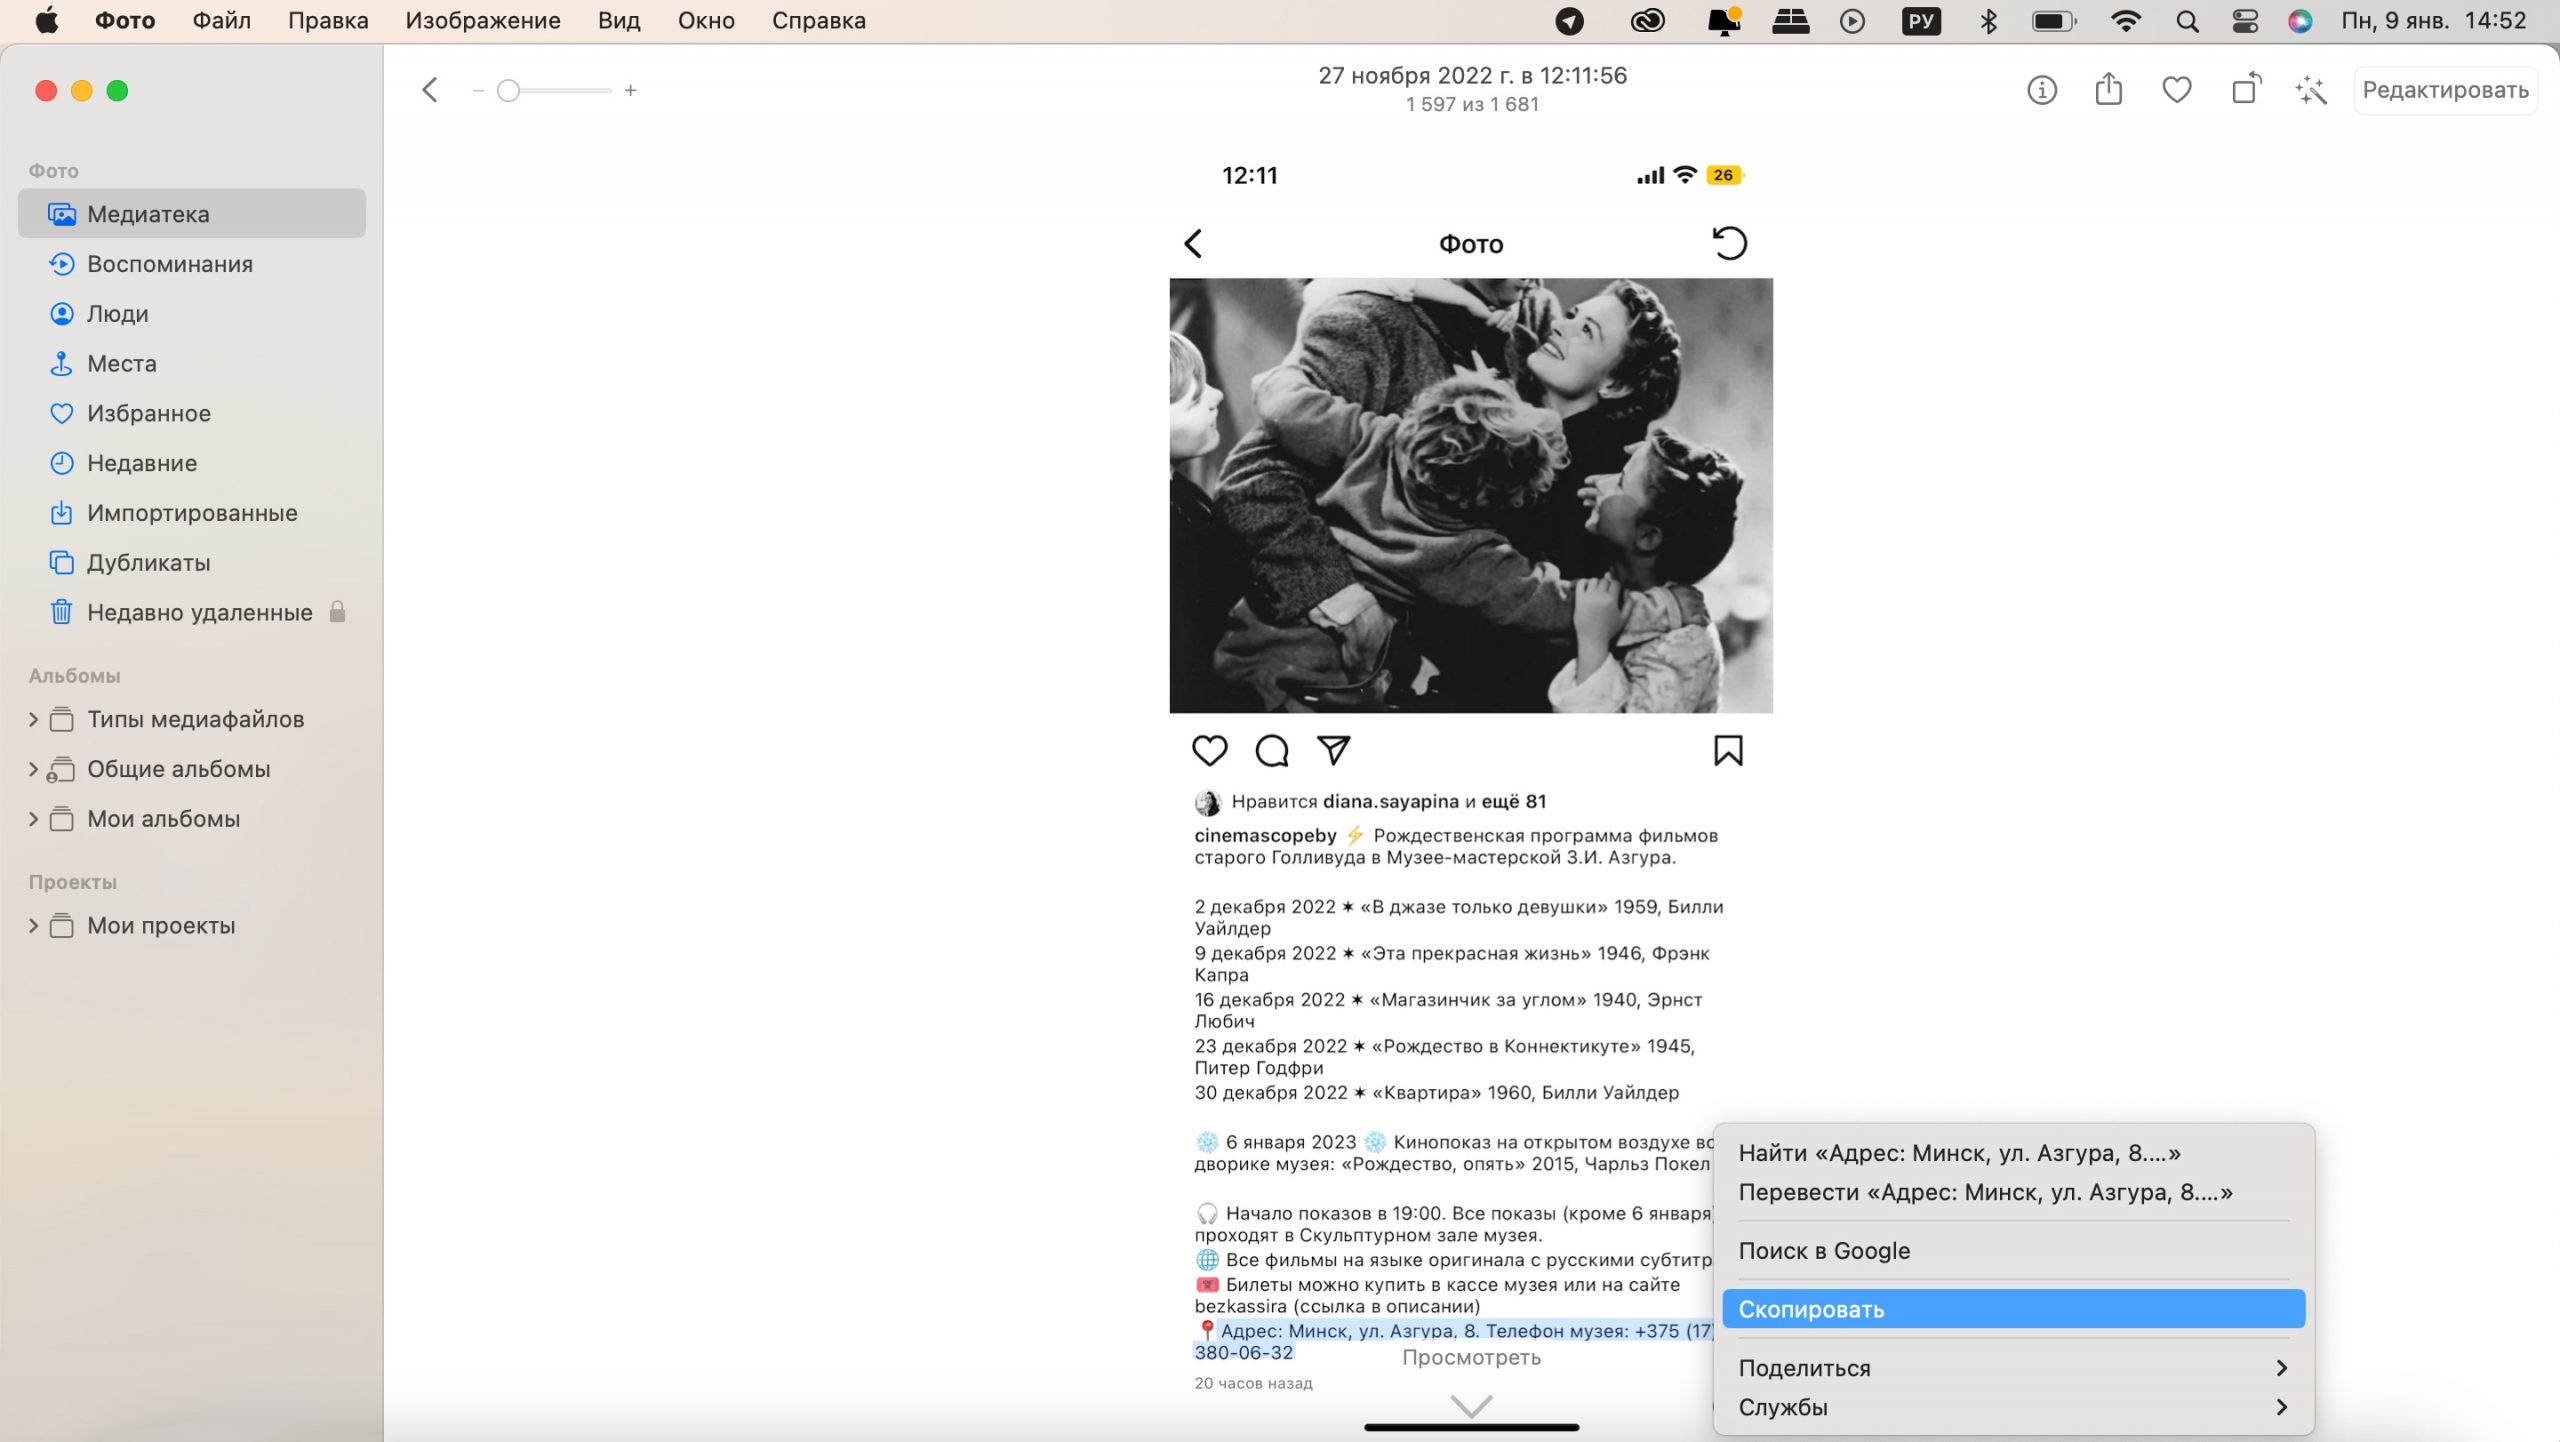The height and width of the screenshot is (1442, 2560).
Task: Expand Мои альбомы chevron
Action: (33, 819)
